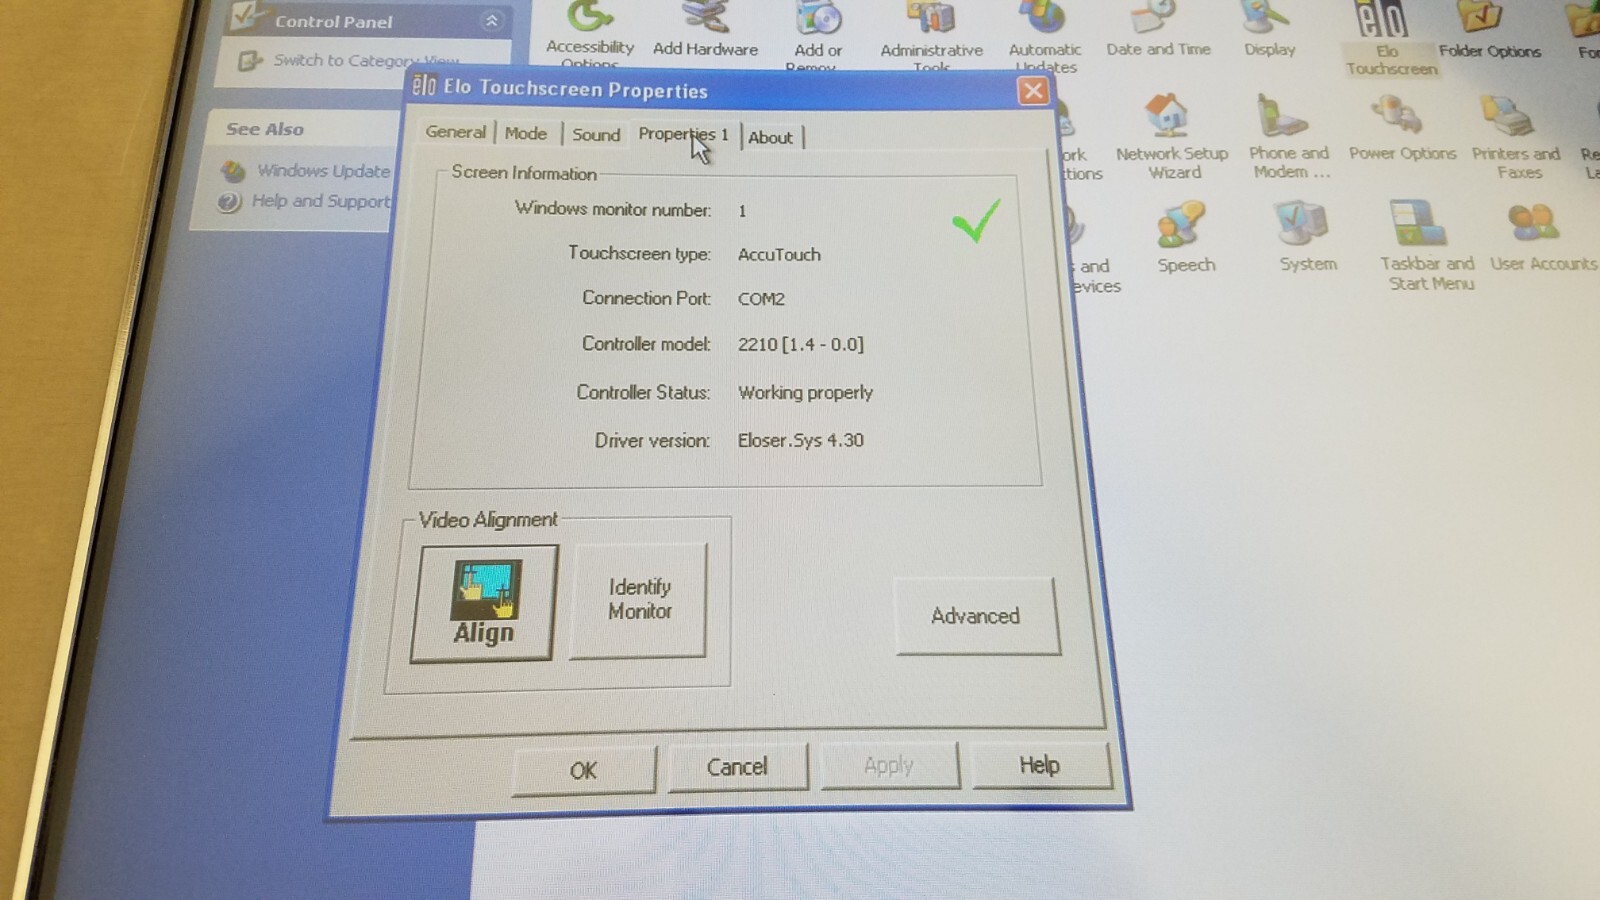Collapse the Control Panel sidebar section
The image size is (1600, 900).
[x=491, y=21]
